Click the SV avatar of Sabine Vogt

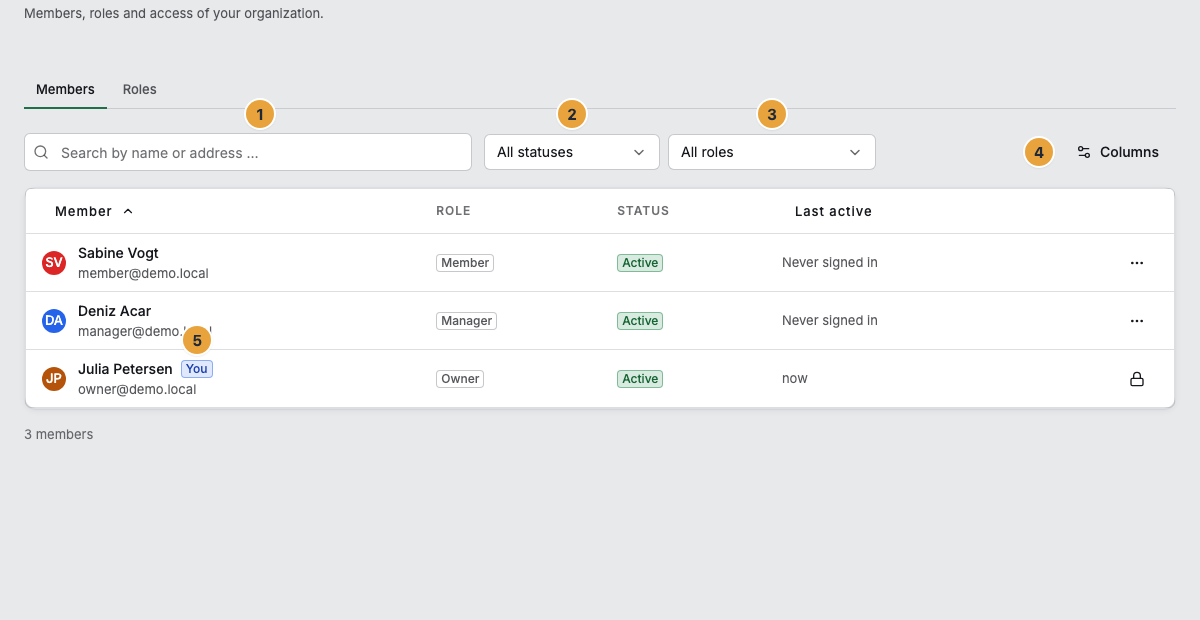pyautogui.click(x=54, y=263)
